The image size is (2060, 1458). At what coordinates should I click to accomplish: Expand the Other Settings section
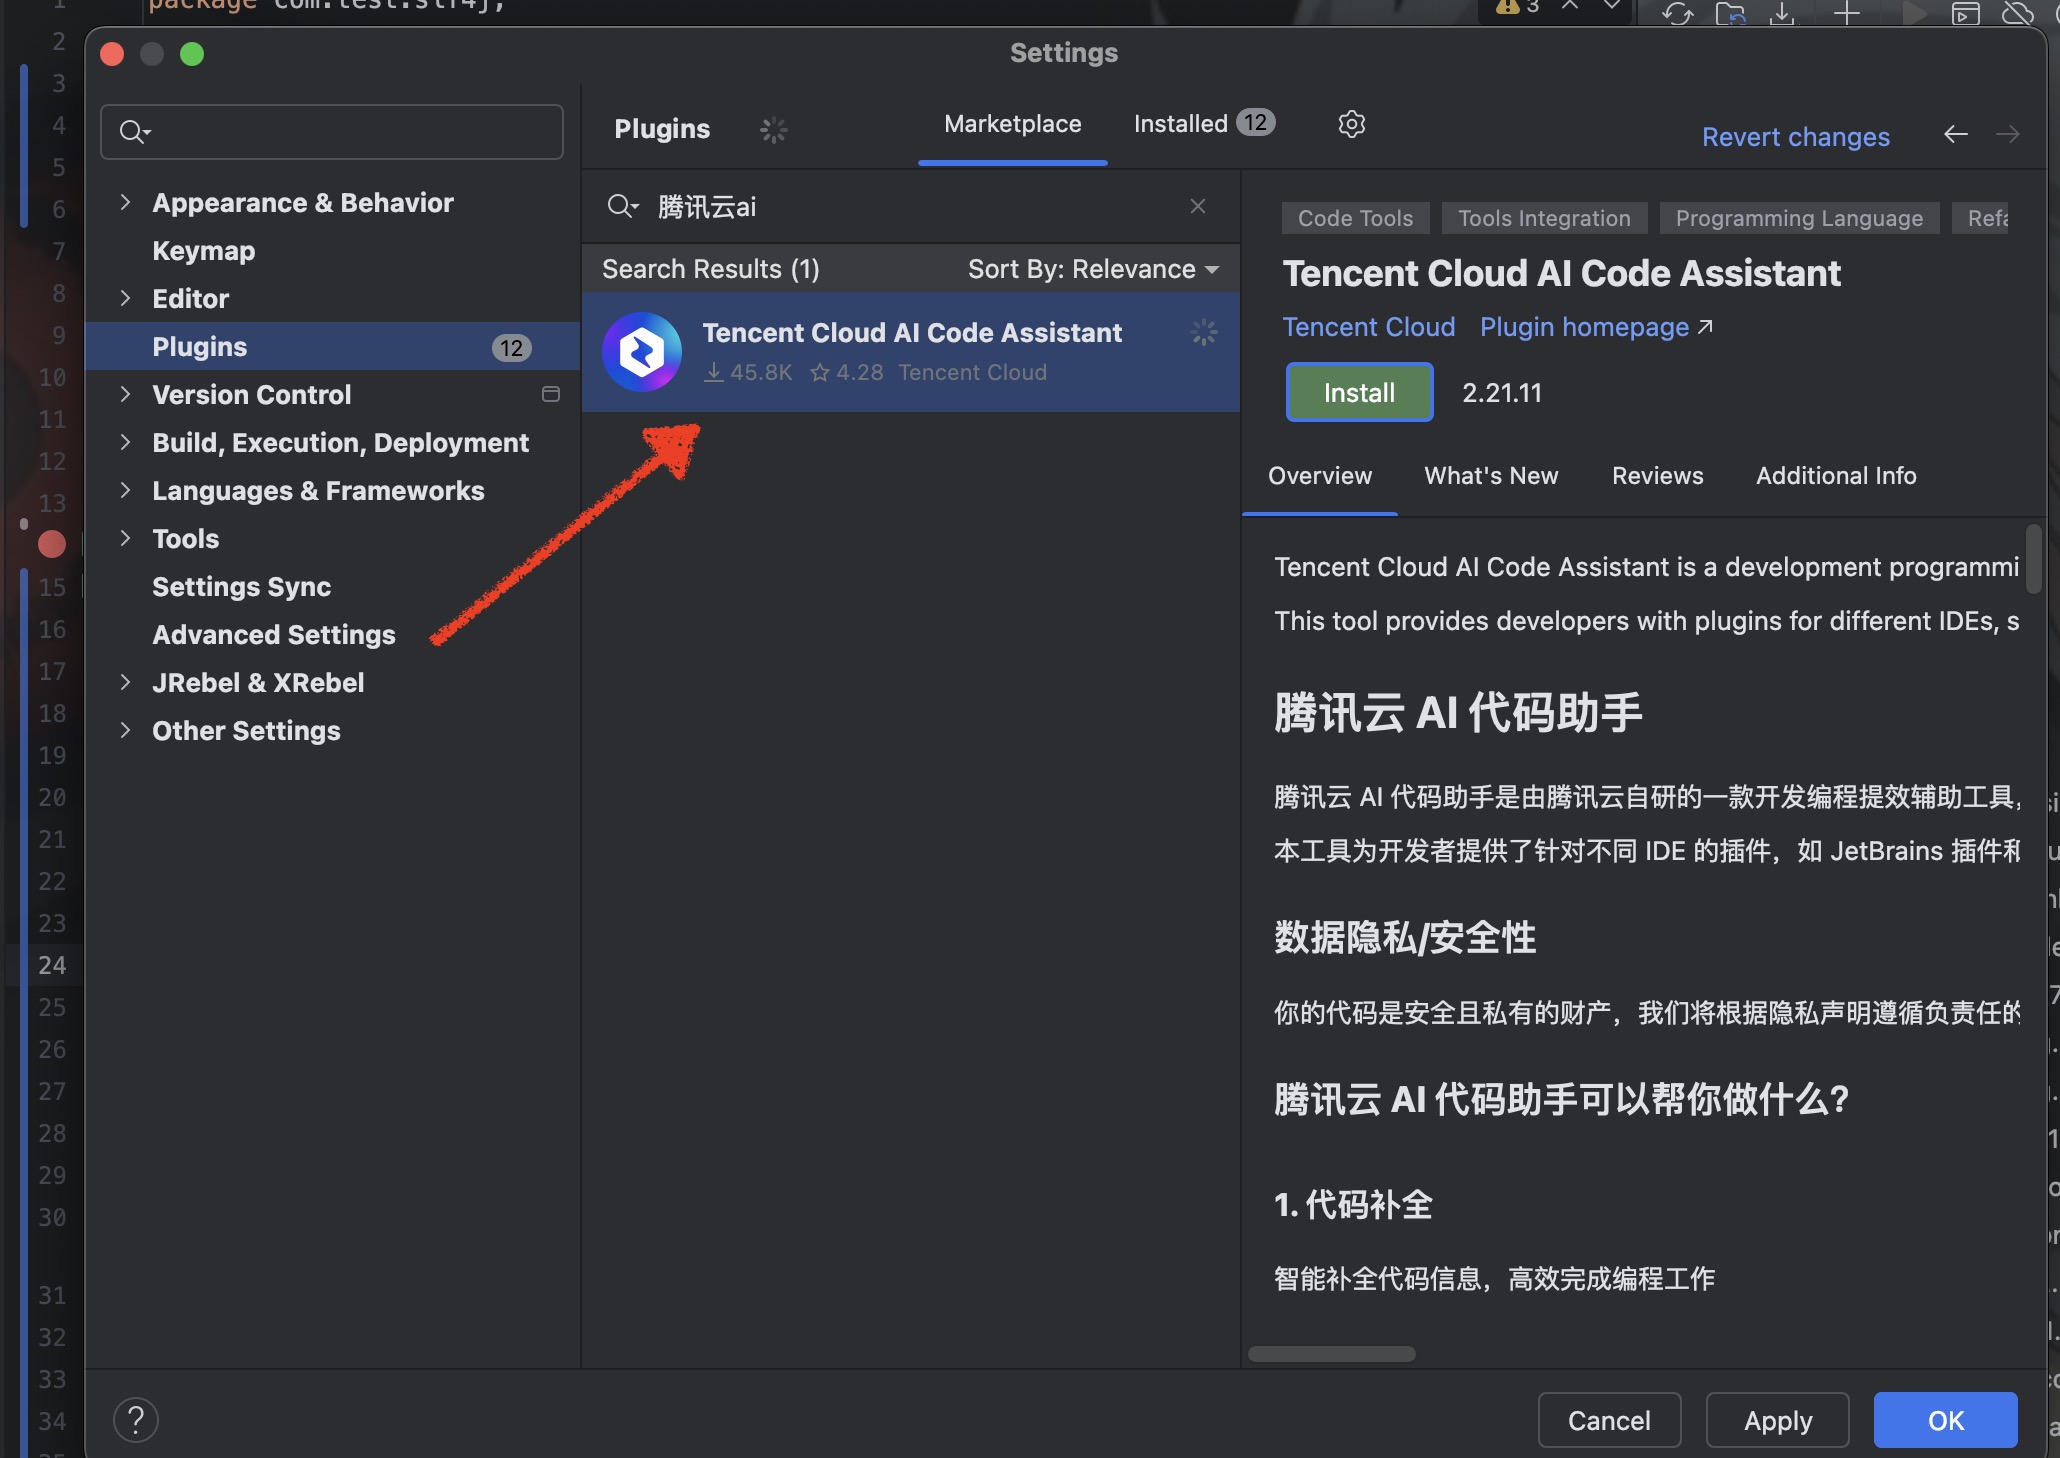pyautogui.click(x=125, y=730)
